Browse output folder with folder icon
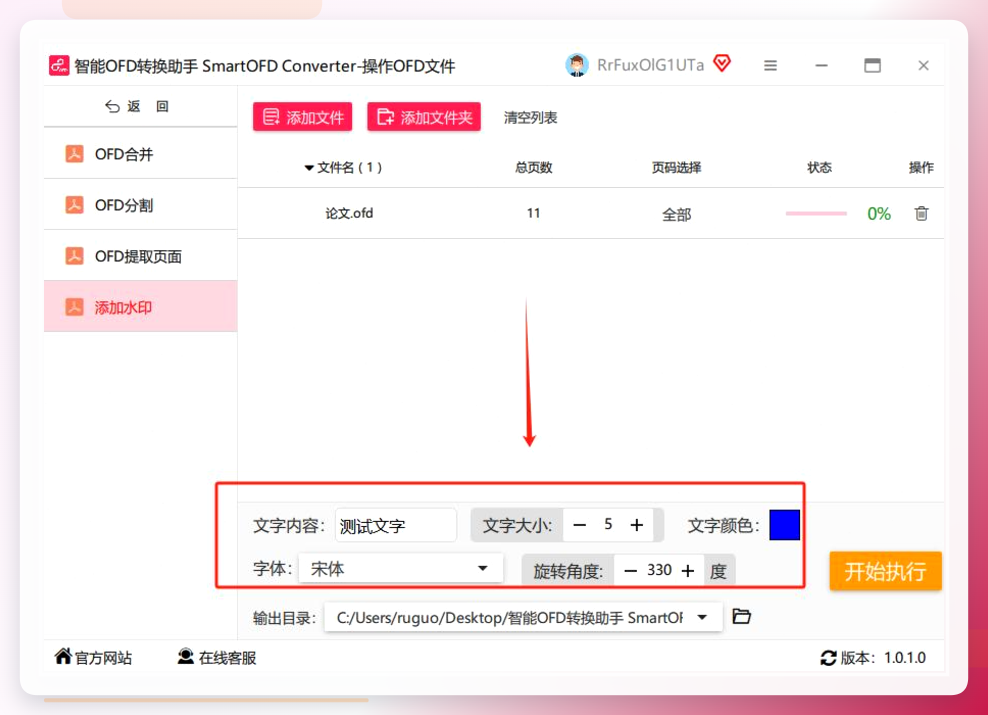Viewport: 988px width, 715px height. (742, 616)
